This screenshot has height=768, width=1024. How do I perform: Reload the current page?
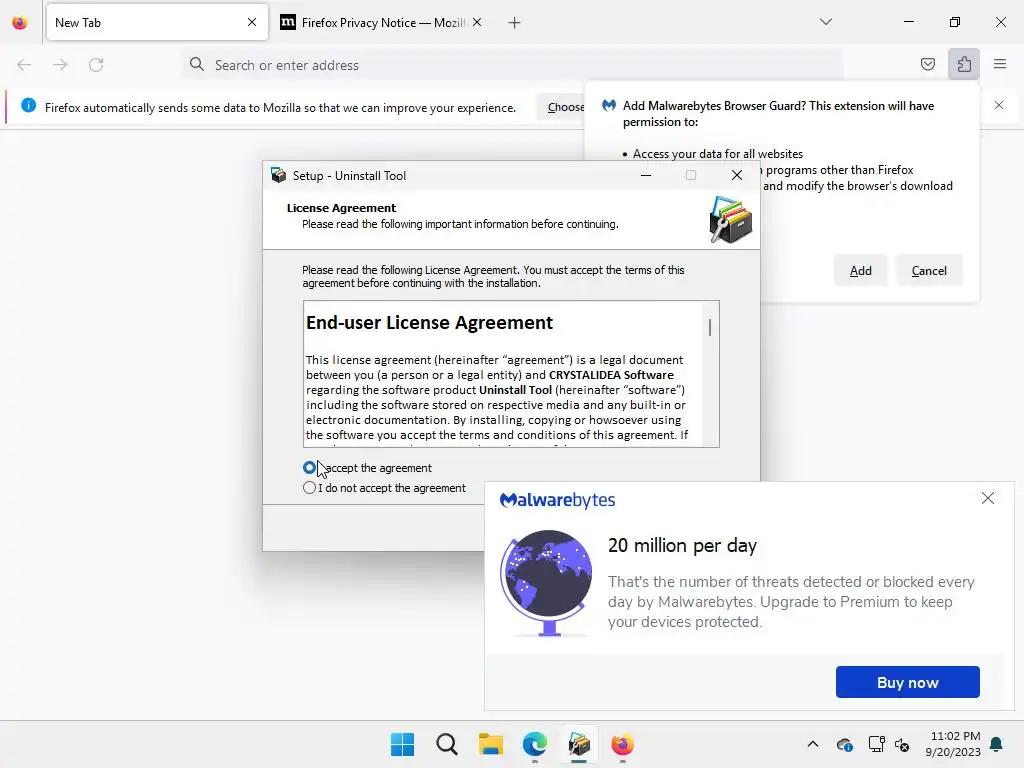click(96, 65)
